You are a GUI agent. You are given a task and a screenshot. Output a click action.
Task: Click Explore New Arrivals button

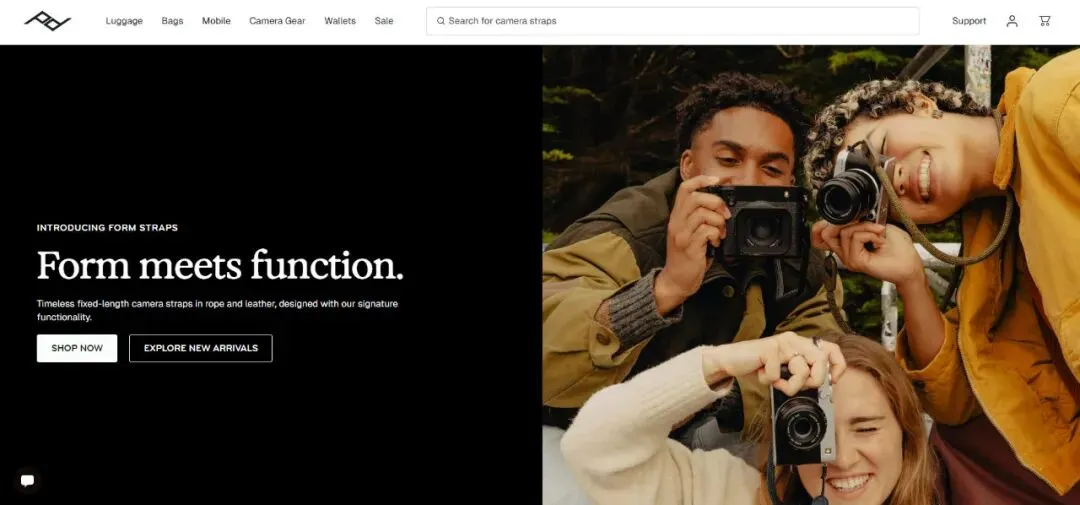[x=200, y=348]
